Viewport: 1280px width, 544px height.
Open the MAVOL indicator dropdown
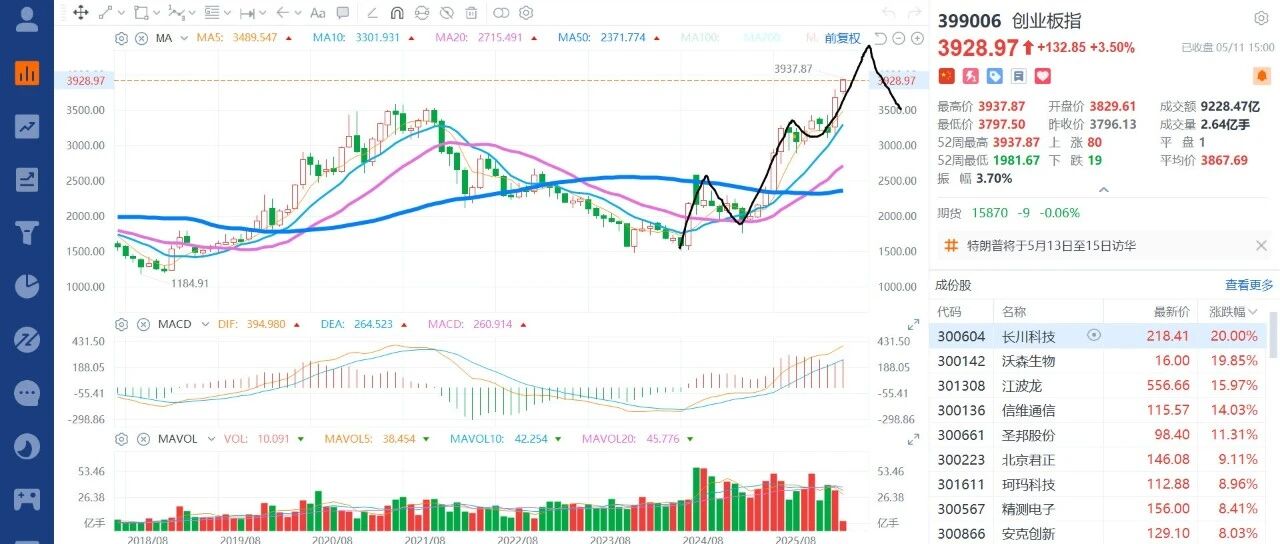click(x=209, y=438)
